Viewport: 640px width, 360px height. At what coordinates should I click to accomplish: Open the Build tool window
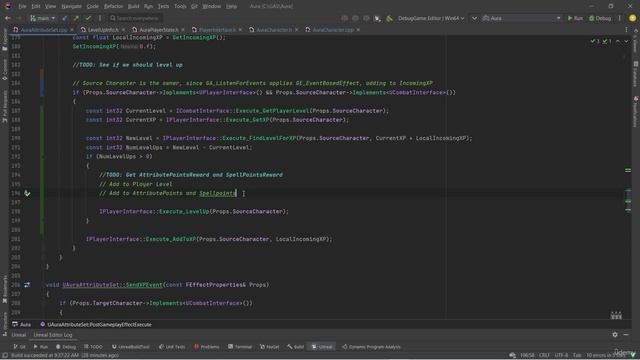(296, 347)
